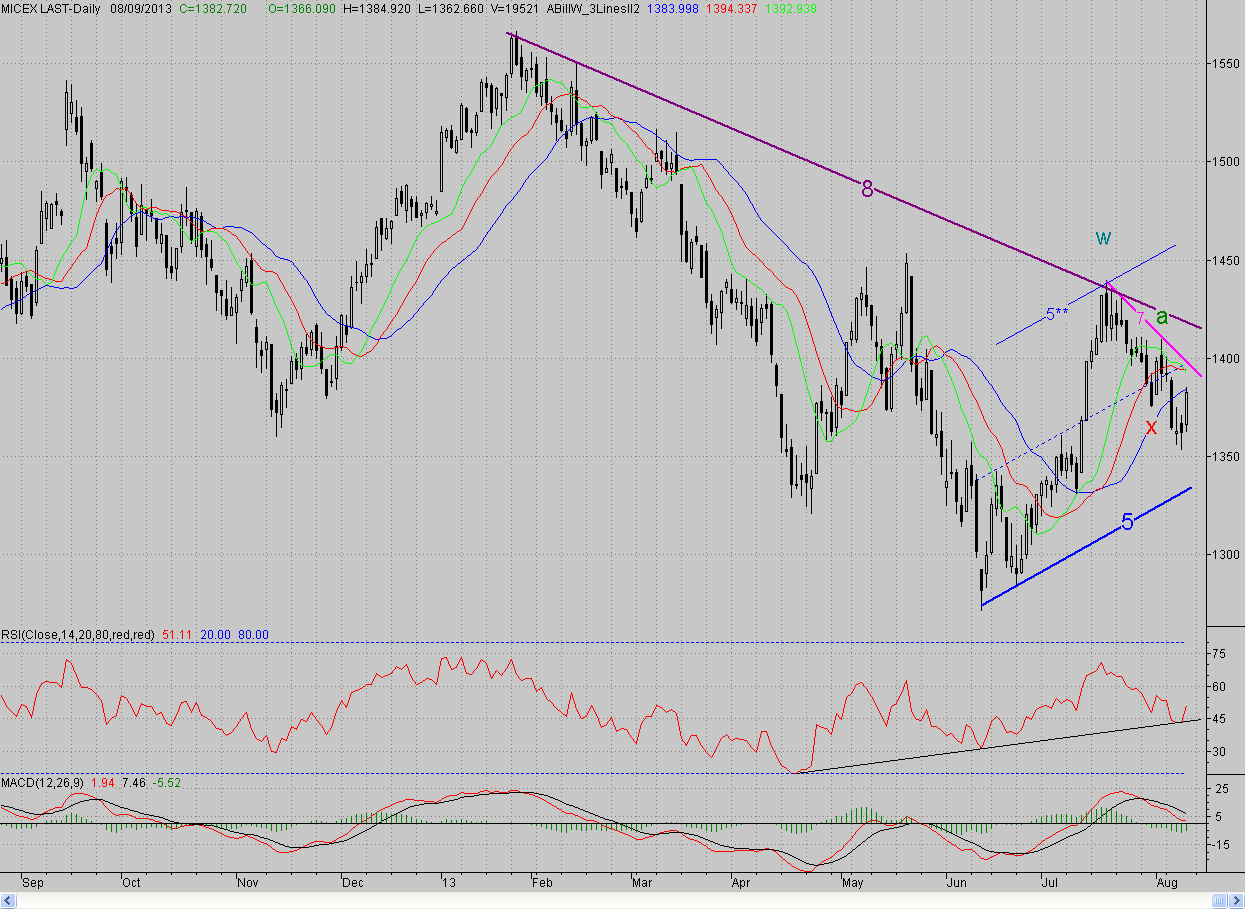Click the green a wave label
Image resolution: width=1245 pixels, height=909 pixels.
click(x=1161, y=317)
